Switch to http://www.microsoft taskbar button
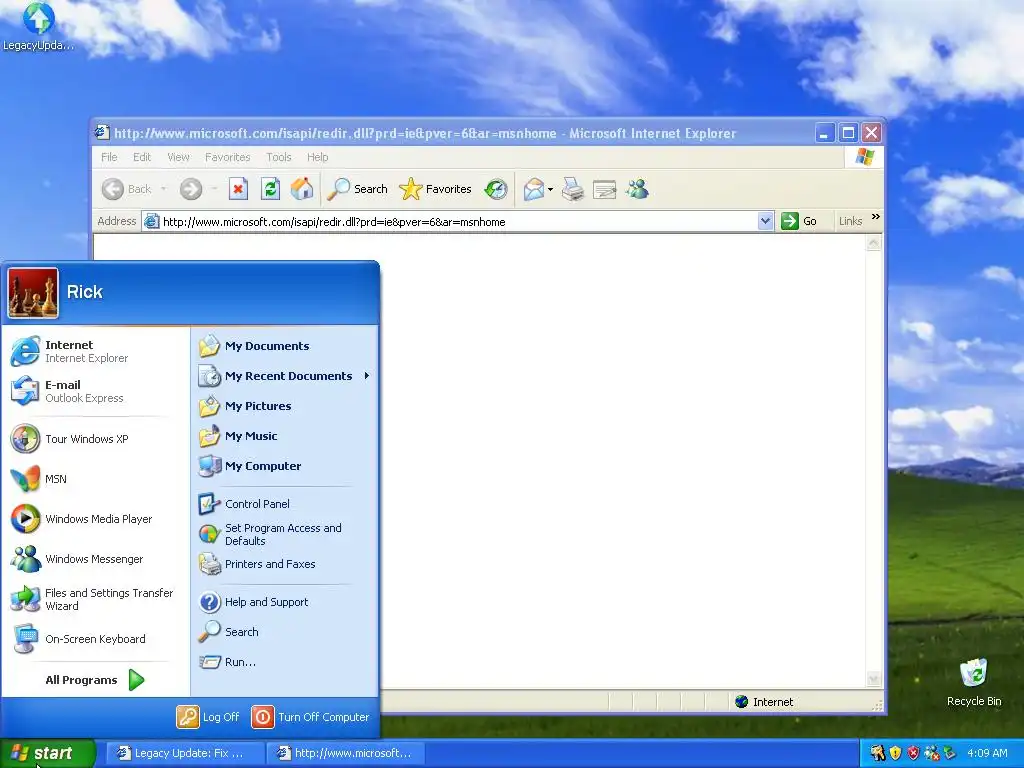Image resolution: width=1024 pixels, height=768 pixels. pos(346,754)
